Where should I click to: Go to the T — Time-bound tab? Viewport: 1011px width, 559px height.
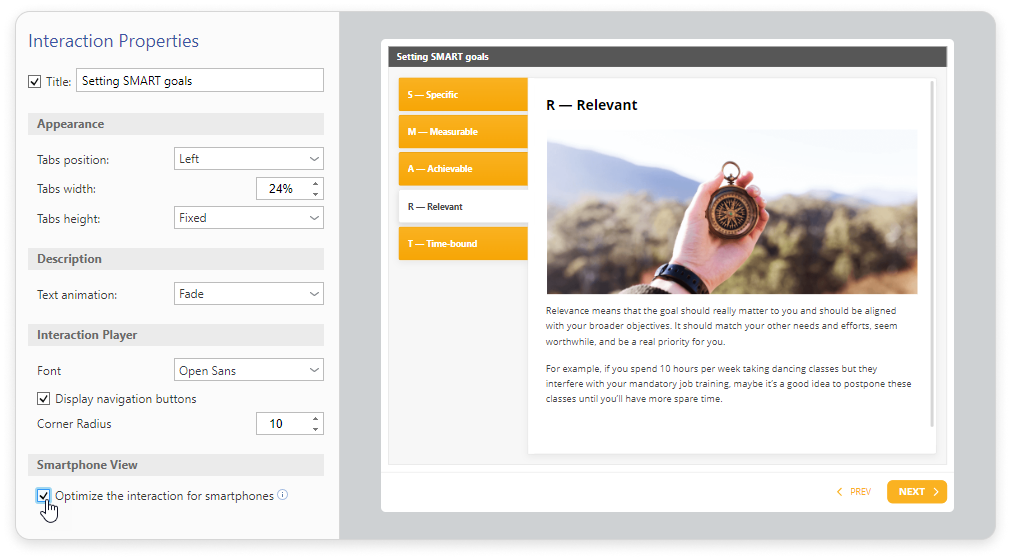[462, 244]
